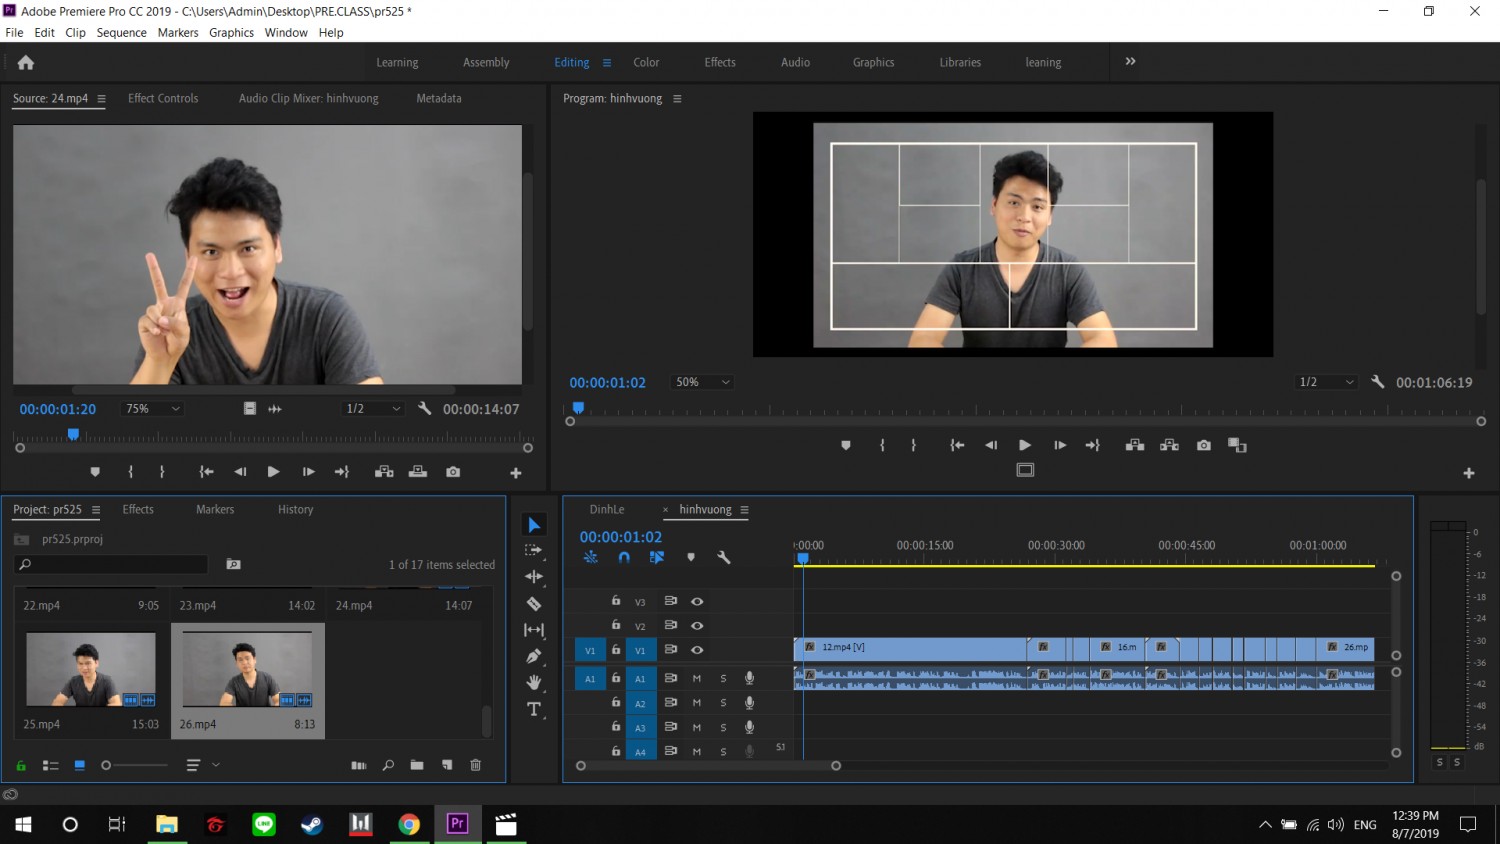Open Button Editor plus in Program monitor
Image resolution: width=1500 pixels, height=844 pixels.
(1469, 473)
